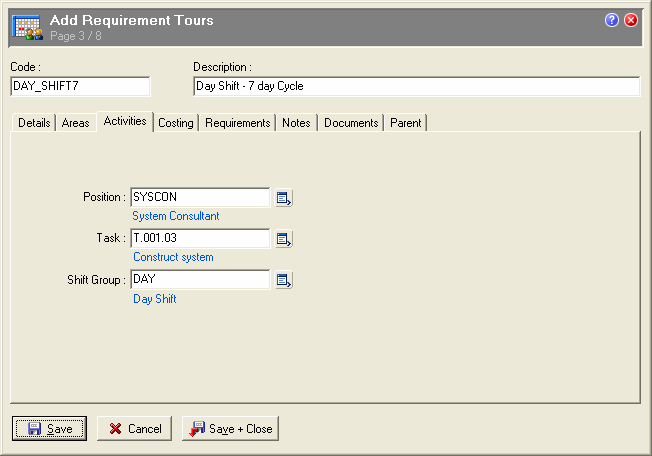Click the 'Task :' label
652x456 pixels.
111,238
